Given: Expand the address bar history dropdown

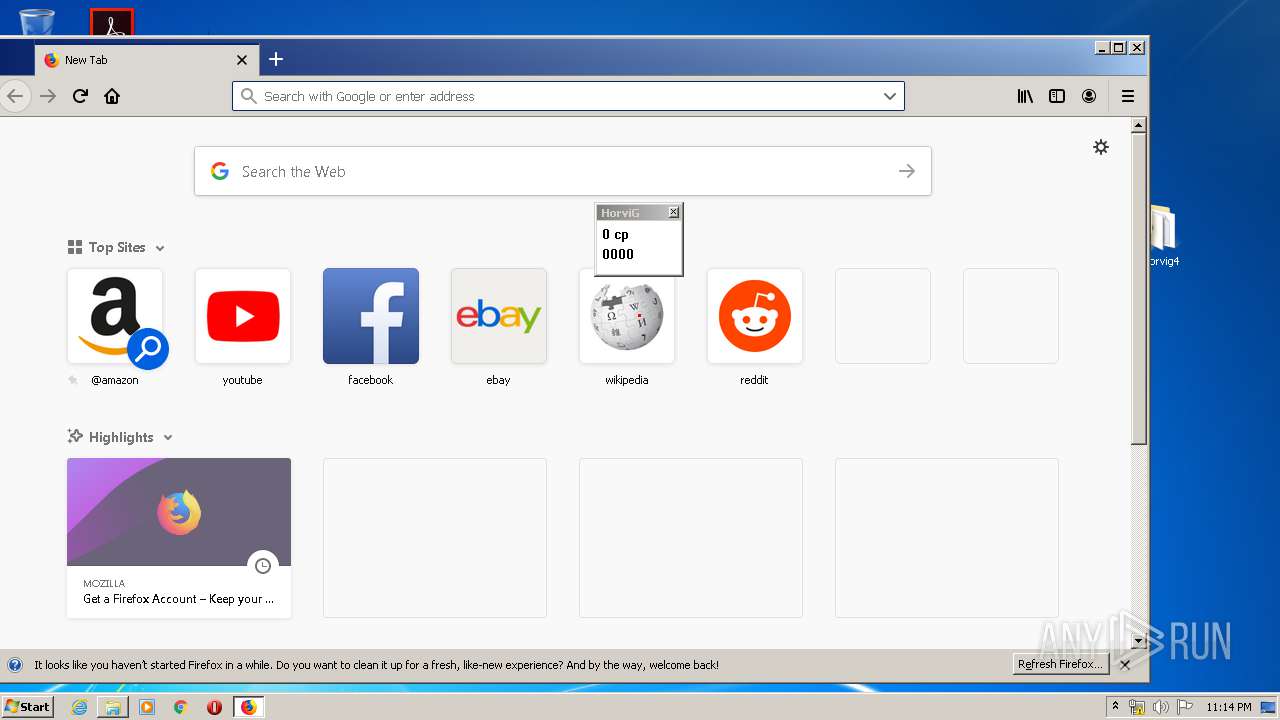Looking at the screenshot, I should tap(889, 96).
